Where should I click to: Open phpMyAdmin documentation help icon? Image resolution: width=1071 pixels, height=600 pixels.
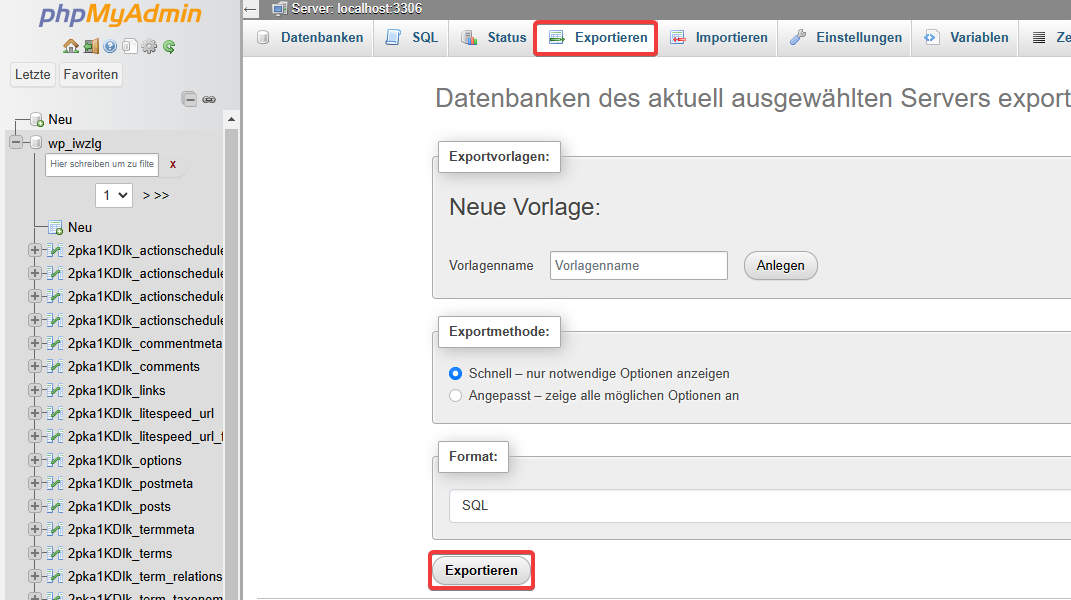(x=110, y=46)
